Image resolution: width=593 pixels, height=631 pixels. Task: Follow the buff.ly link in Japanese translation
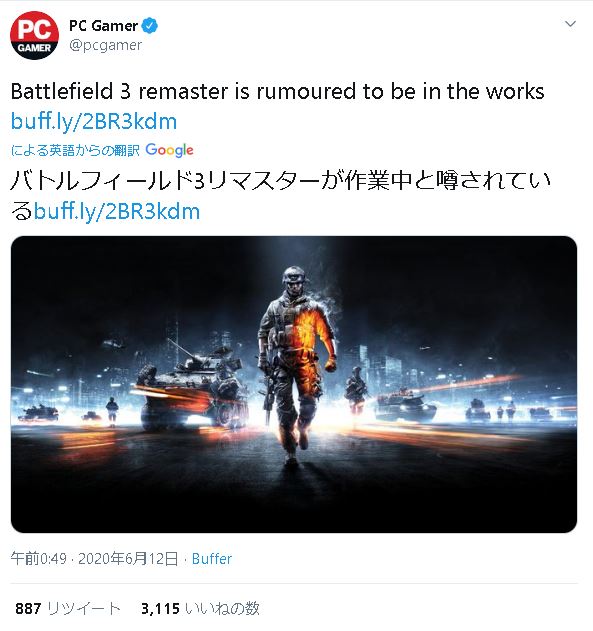pyautogui.click(x=117, y=211)
